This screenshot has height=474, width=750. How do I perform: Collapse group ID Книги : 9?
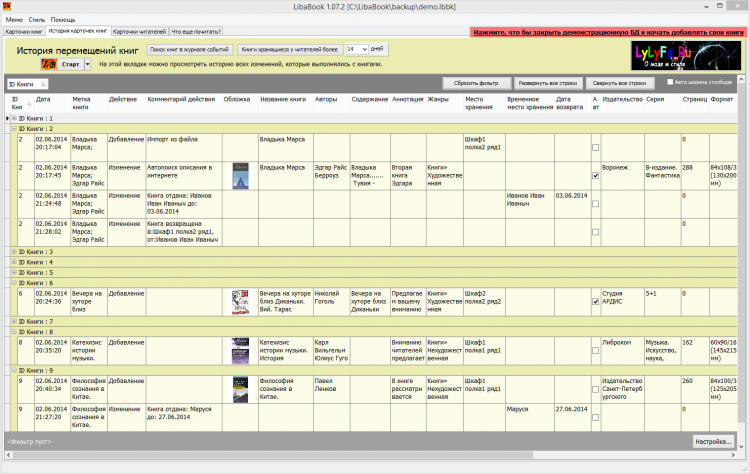[14, 370]
